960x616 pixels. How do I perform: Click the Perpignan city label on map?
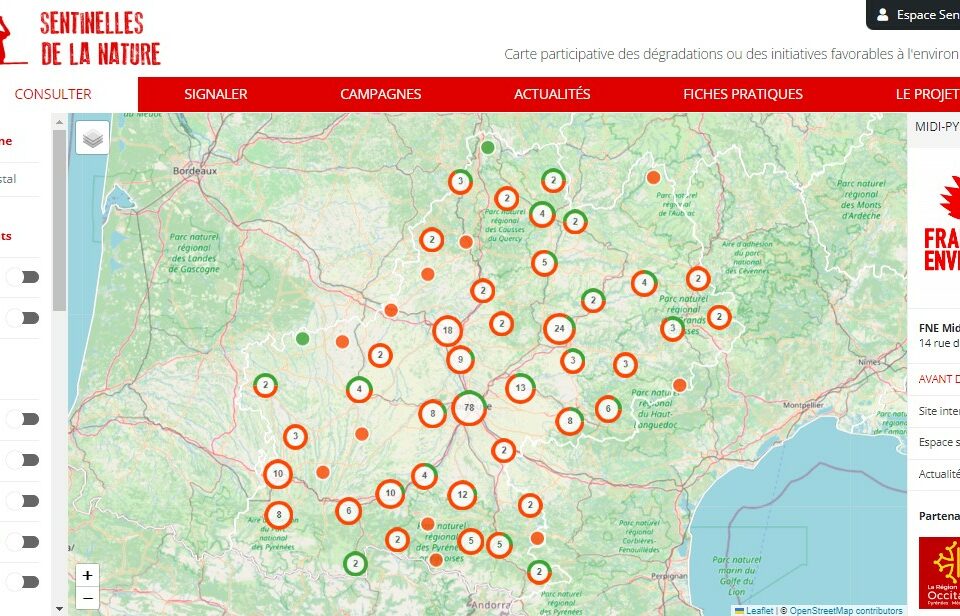[669, 576]
